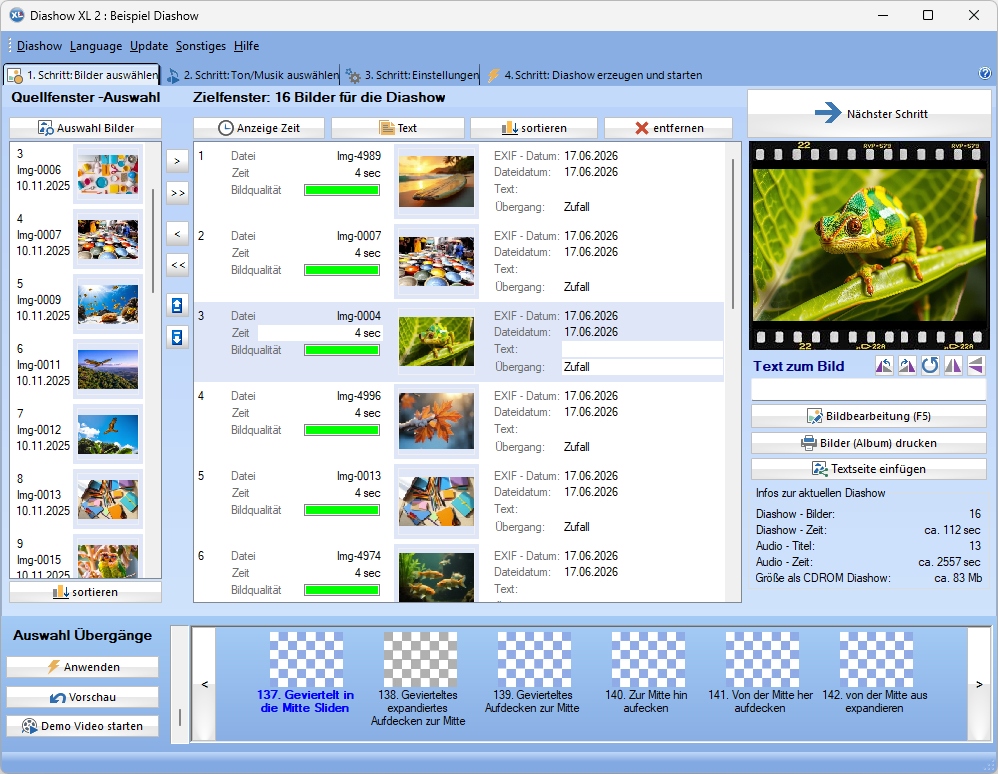Add selected image with the single > button
This screenshot has height=774, width=998.
point(177,161)
